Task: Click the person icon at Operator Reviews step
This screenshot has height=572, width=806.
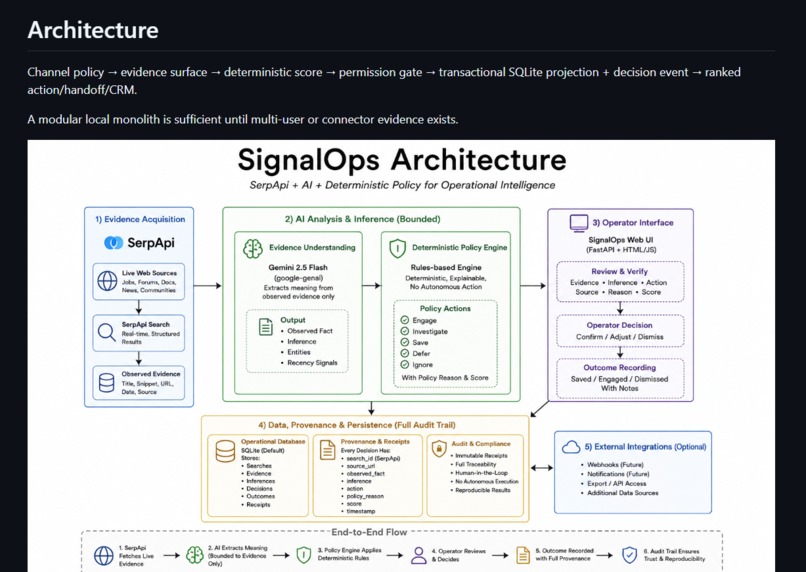Action: click(x=419, y=556)
